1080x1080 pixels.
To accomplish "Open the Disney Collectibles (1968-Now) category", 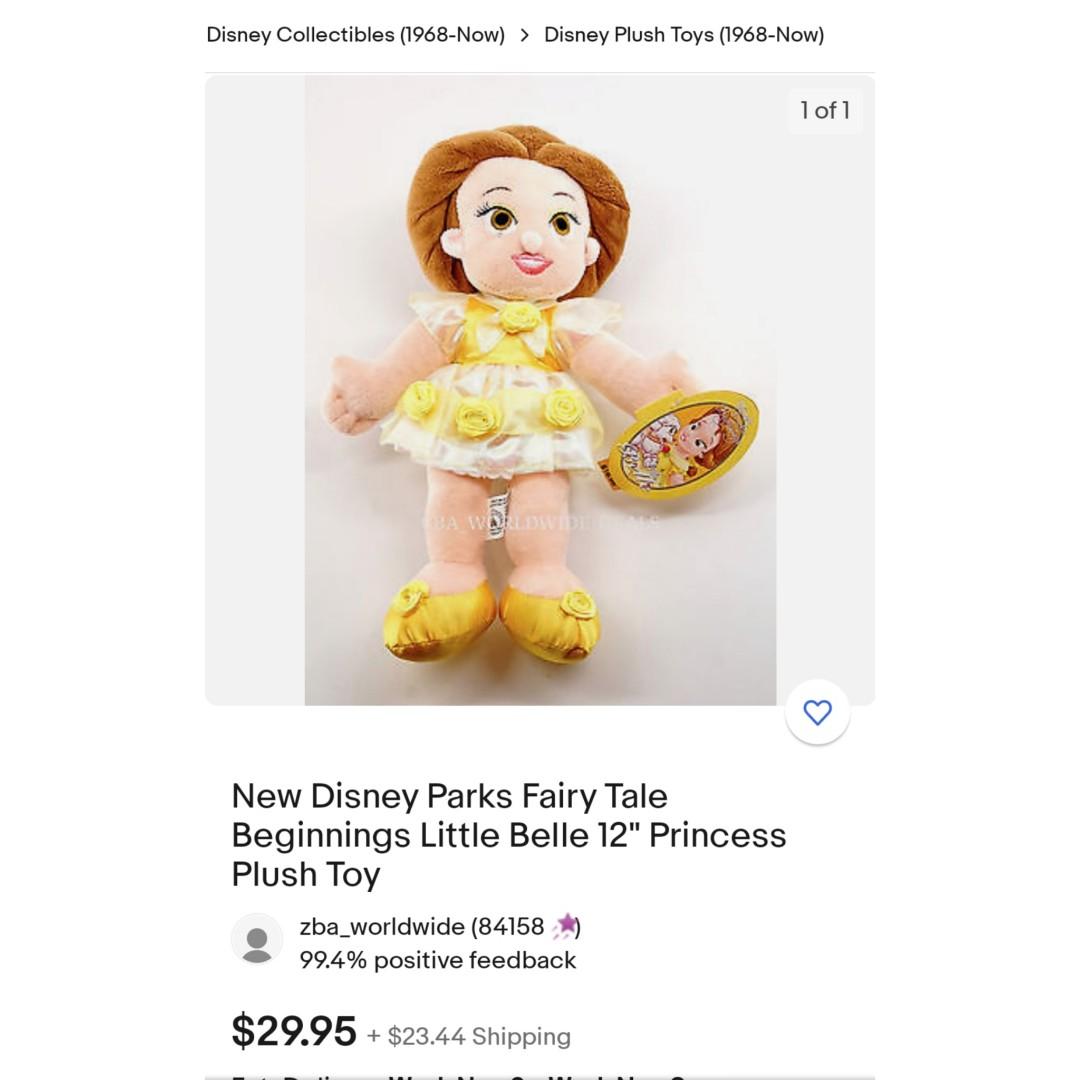I will pyautogui.click(x=355, y=34).
